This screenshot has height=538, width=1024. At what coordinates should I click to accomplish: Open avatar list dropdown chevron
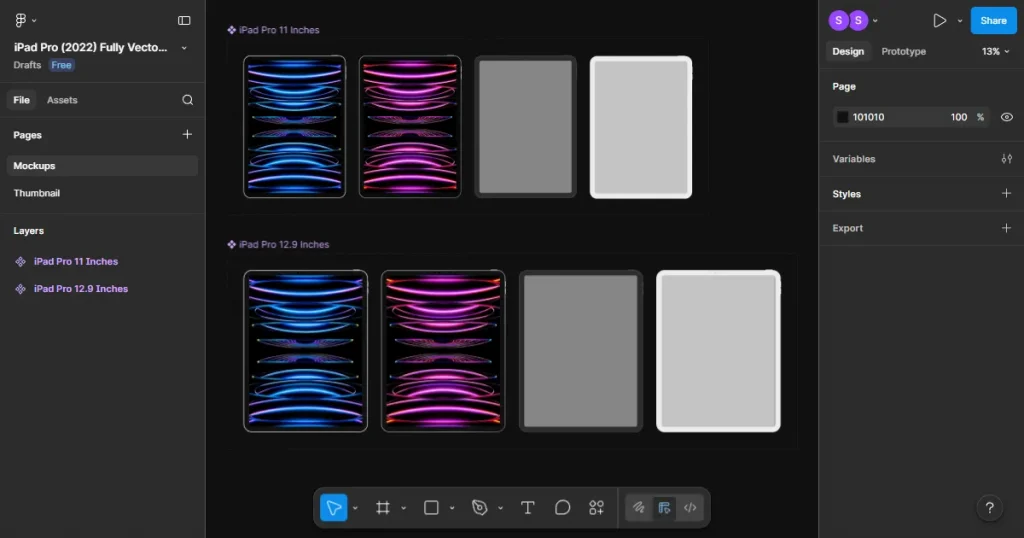point(875,21)
